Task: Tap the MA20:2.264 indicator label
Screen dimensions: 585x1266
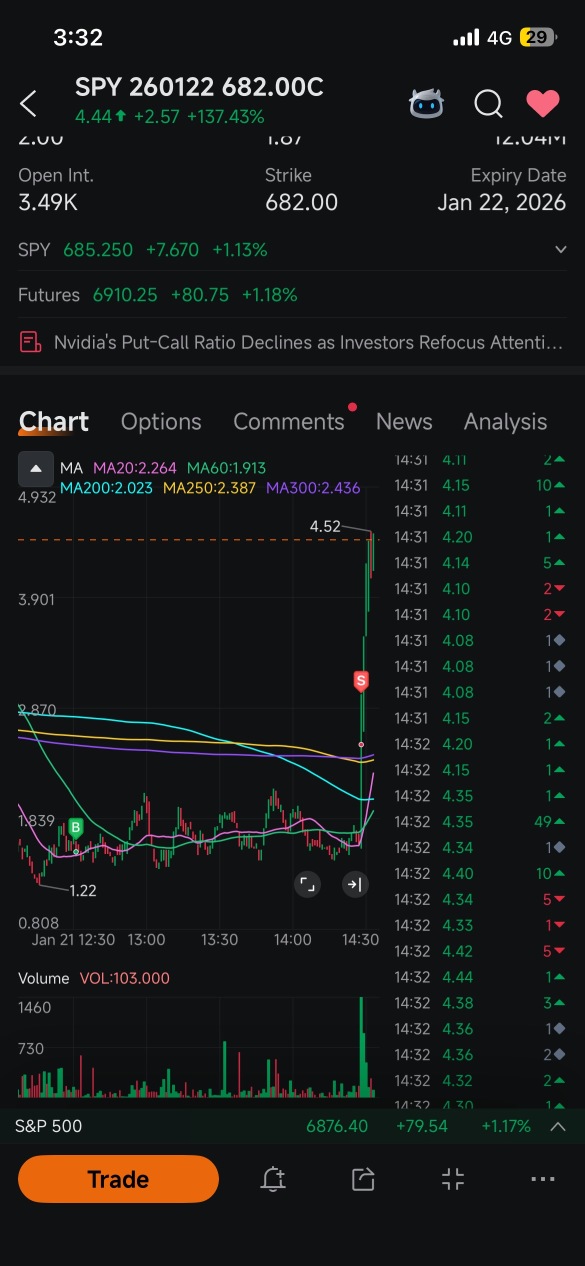Action: pos(136,468)
